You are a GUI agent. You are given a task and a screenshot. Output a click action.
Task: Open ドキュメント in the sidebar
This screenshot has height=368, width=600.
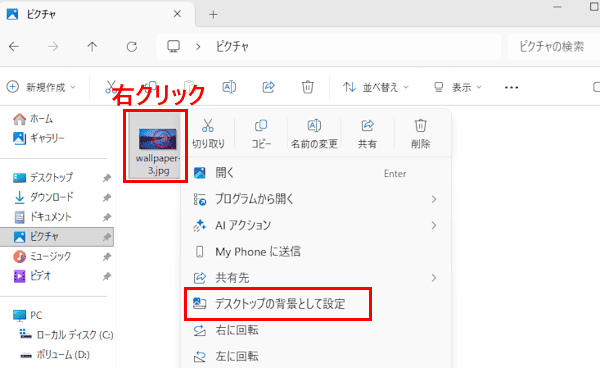point(42,217)
